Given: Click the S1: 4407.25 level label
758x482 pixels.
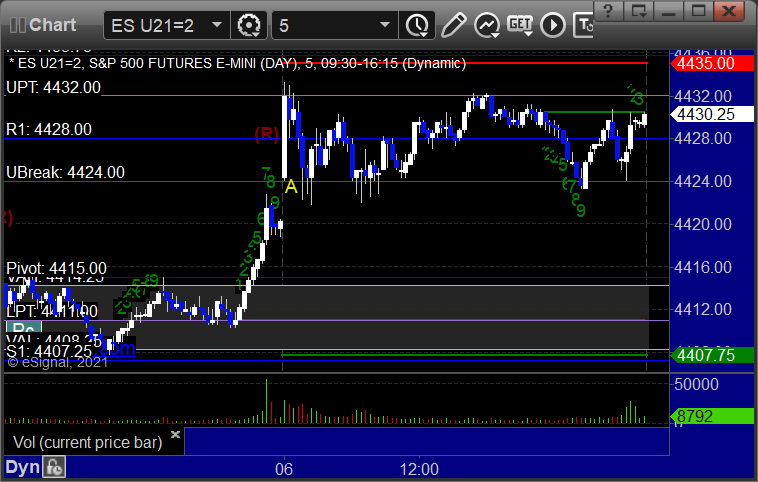Looking at the screenshot, I should 49,352.
